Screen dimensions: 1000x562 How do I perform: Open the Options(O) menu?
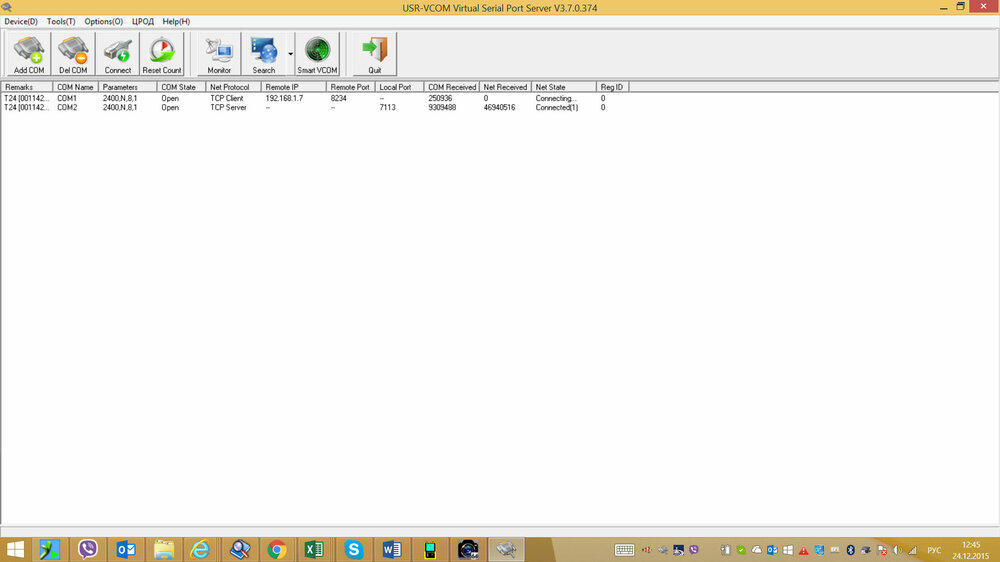point(103,21)
